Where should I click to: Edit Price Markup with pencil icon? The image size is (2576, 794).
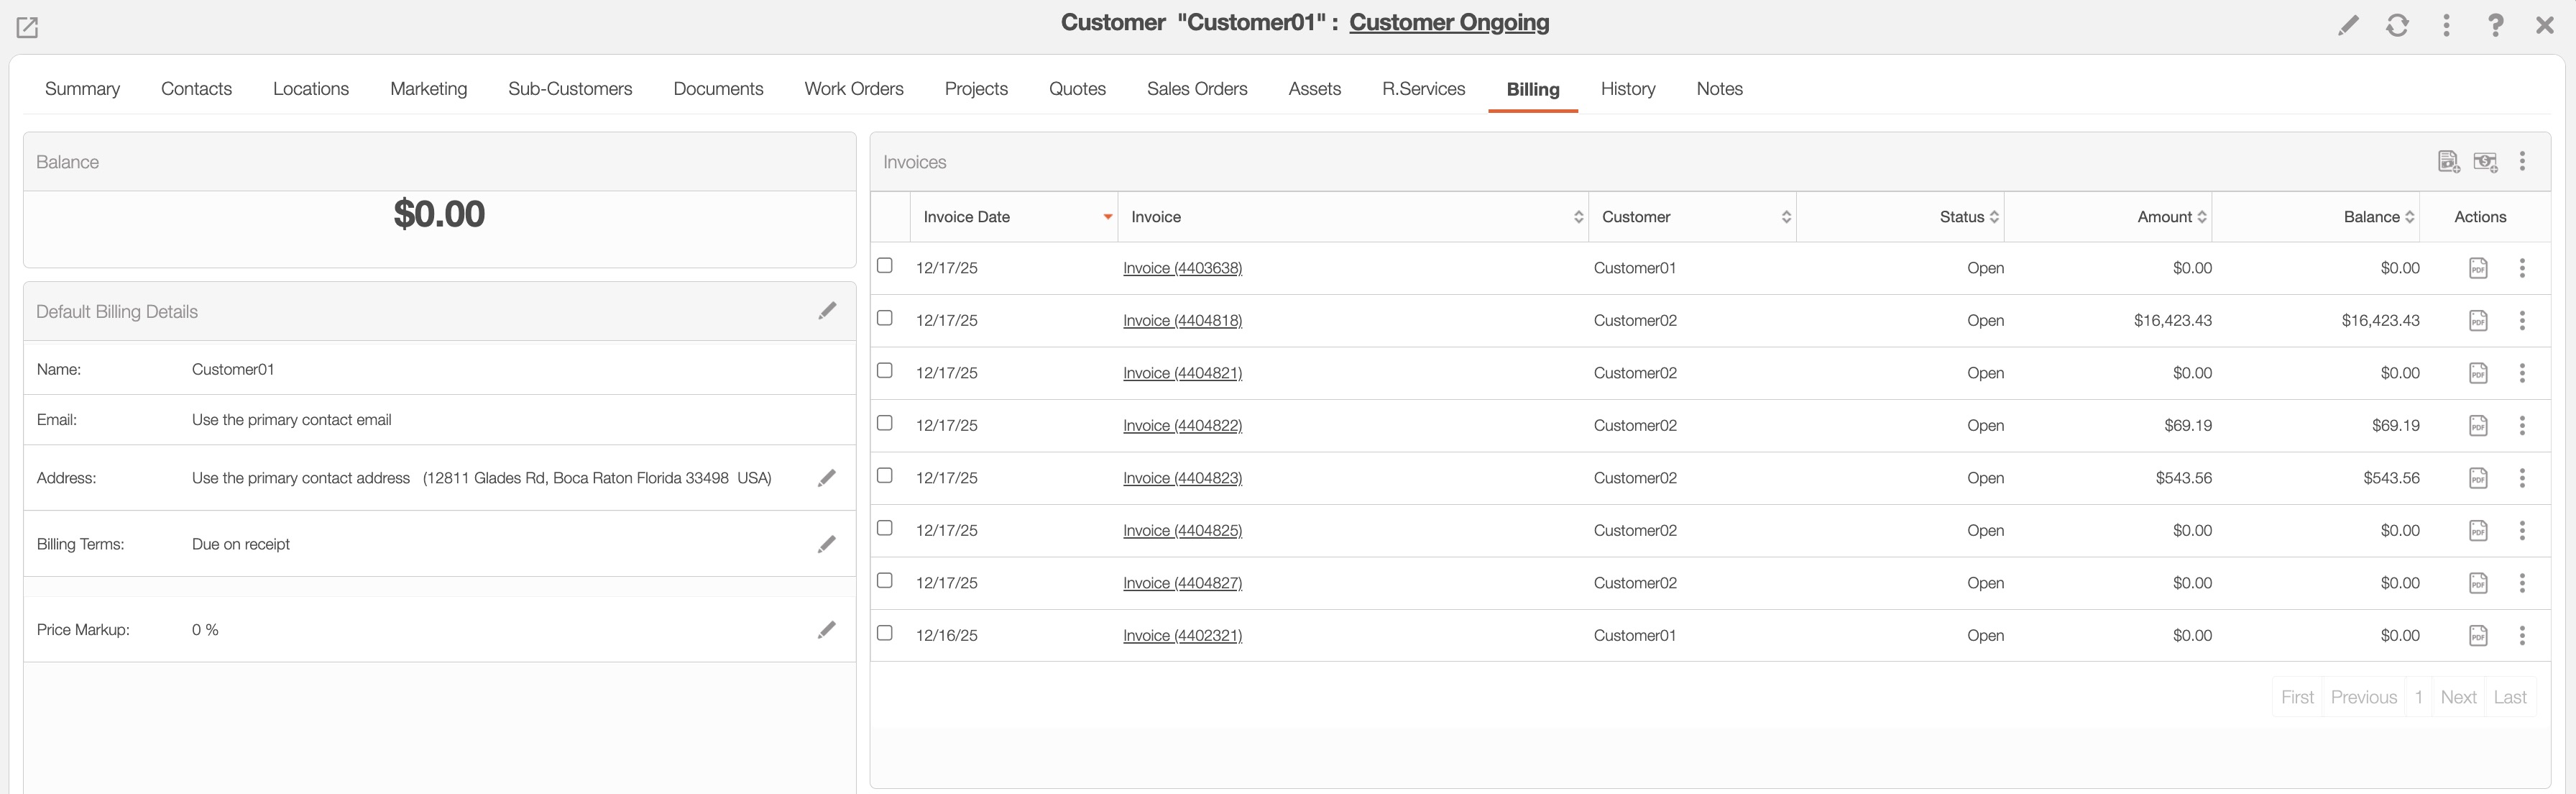pos(826,629)
